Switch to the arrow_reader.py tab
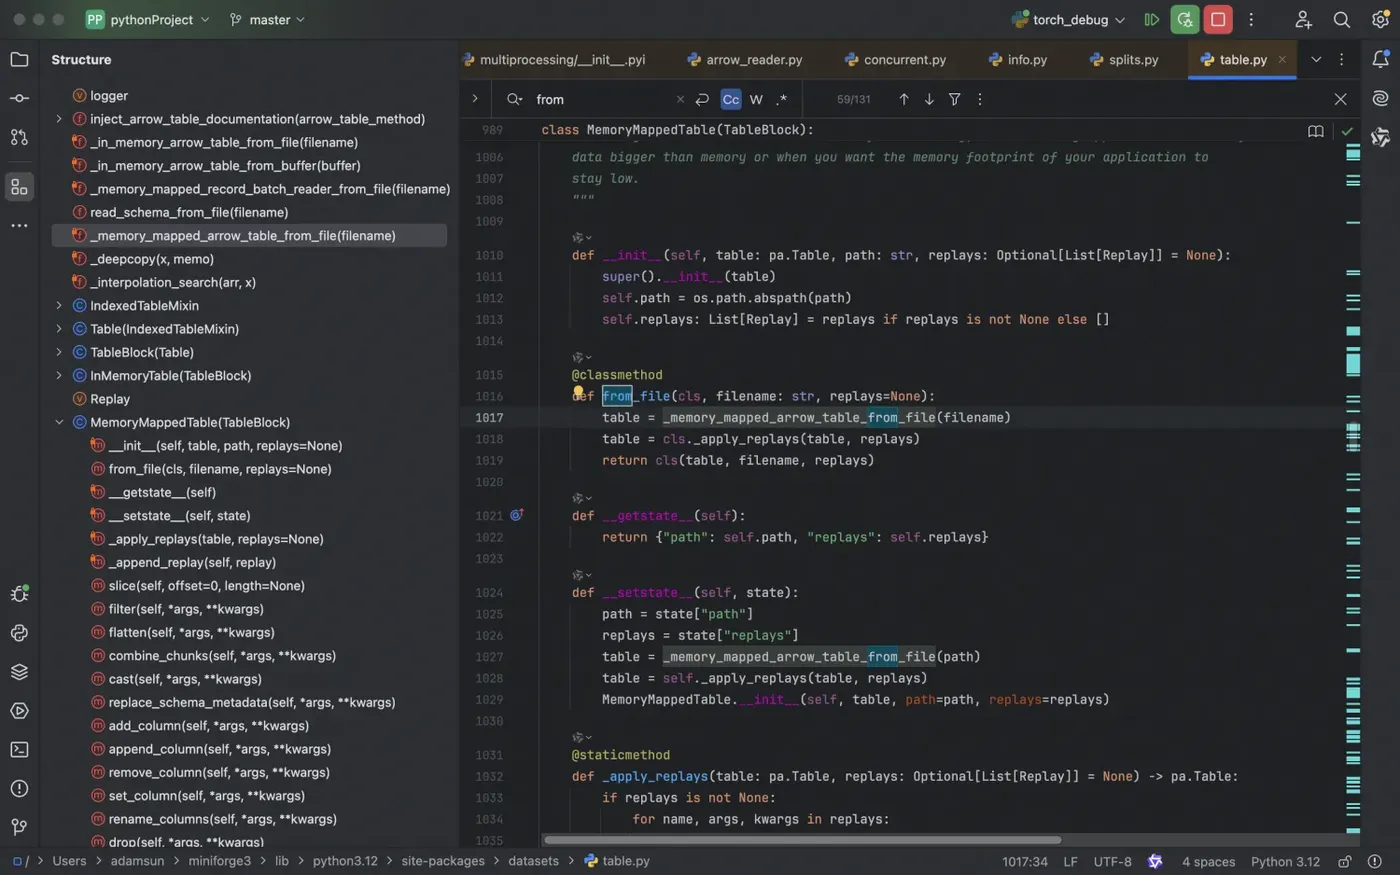 click(x=744, y=60)
